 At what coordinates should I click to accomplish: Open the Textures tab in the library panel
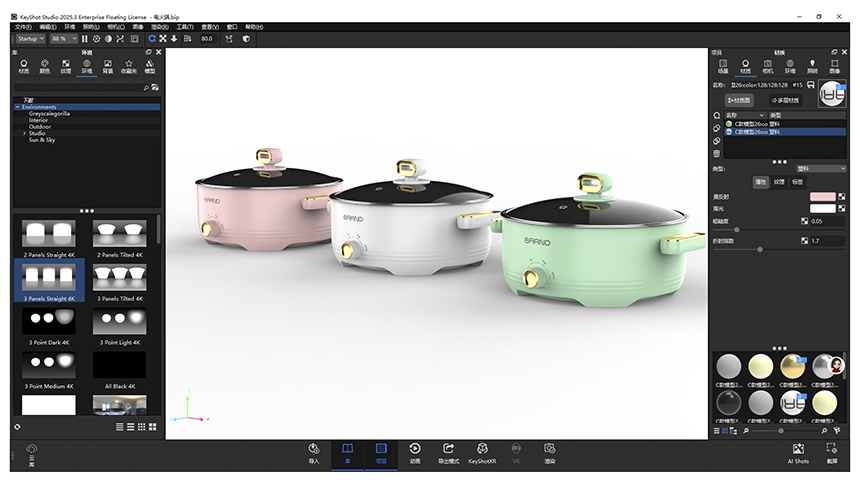click(x=66, y=67)
